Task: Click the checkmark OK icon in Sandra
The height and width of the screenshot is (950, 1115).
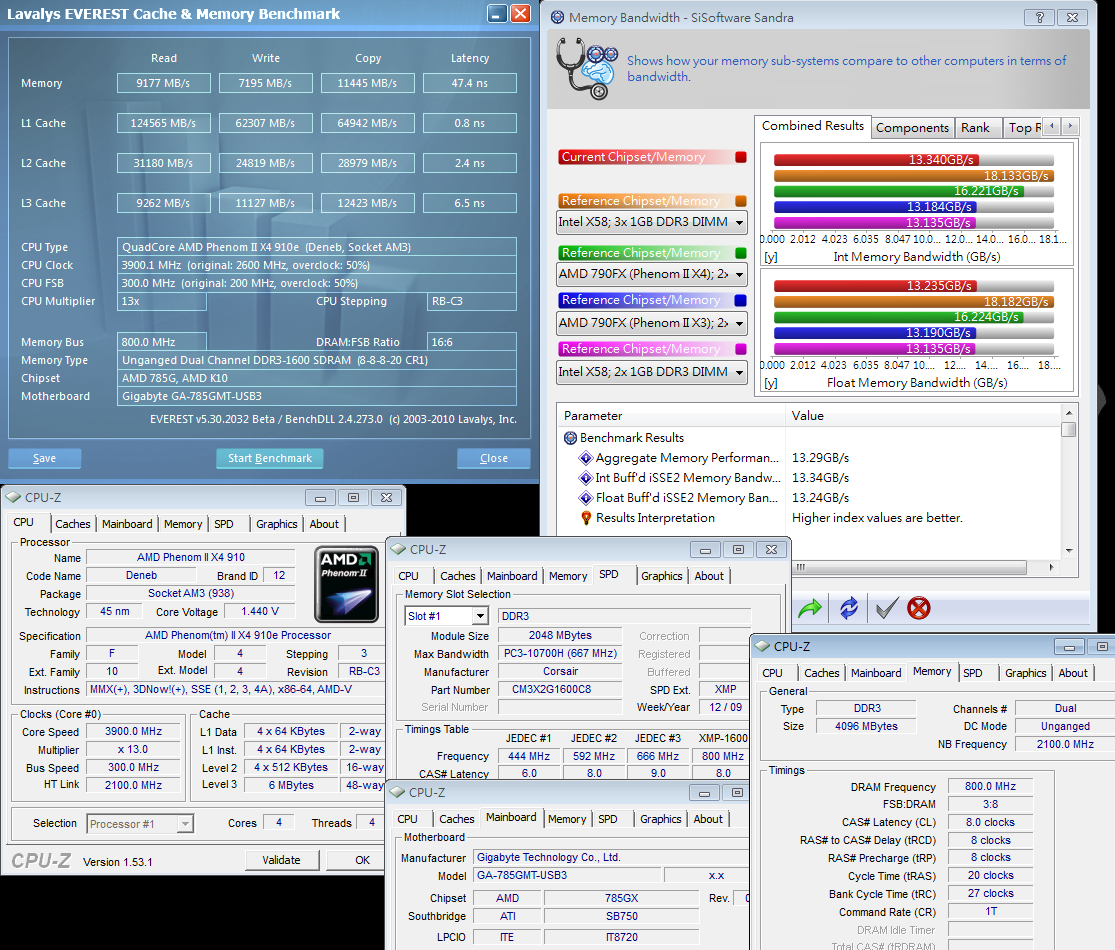Action: [886, 608]
